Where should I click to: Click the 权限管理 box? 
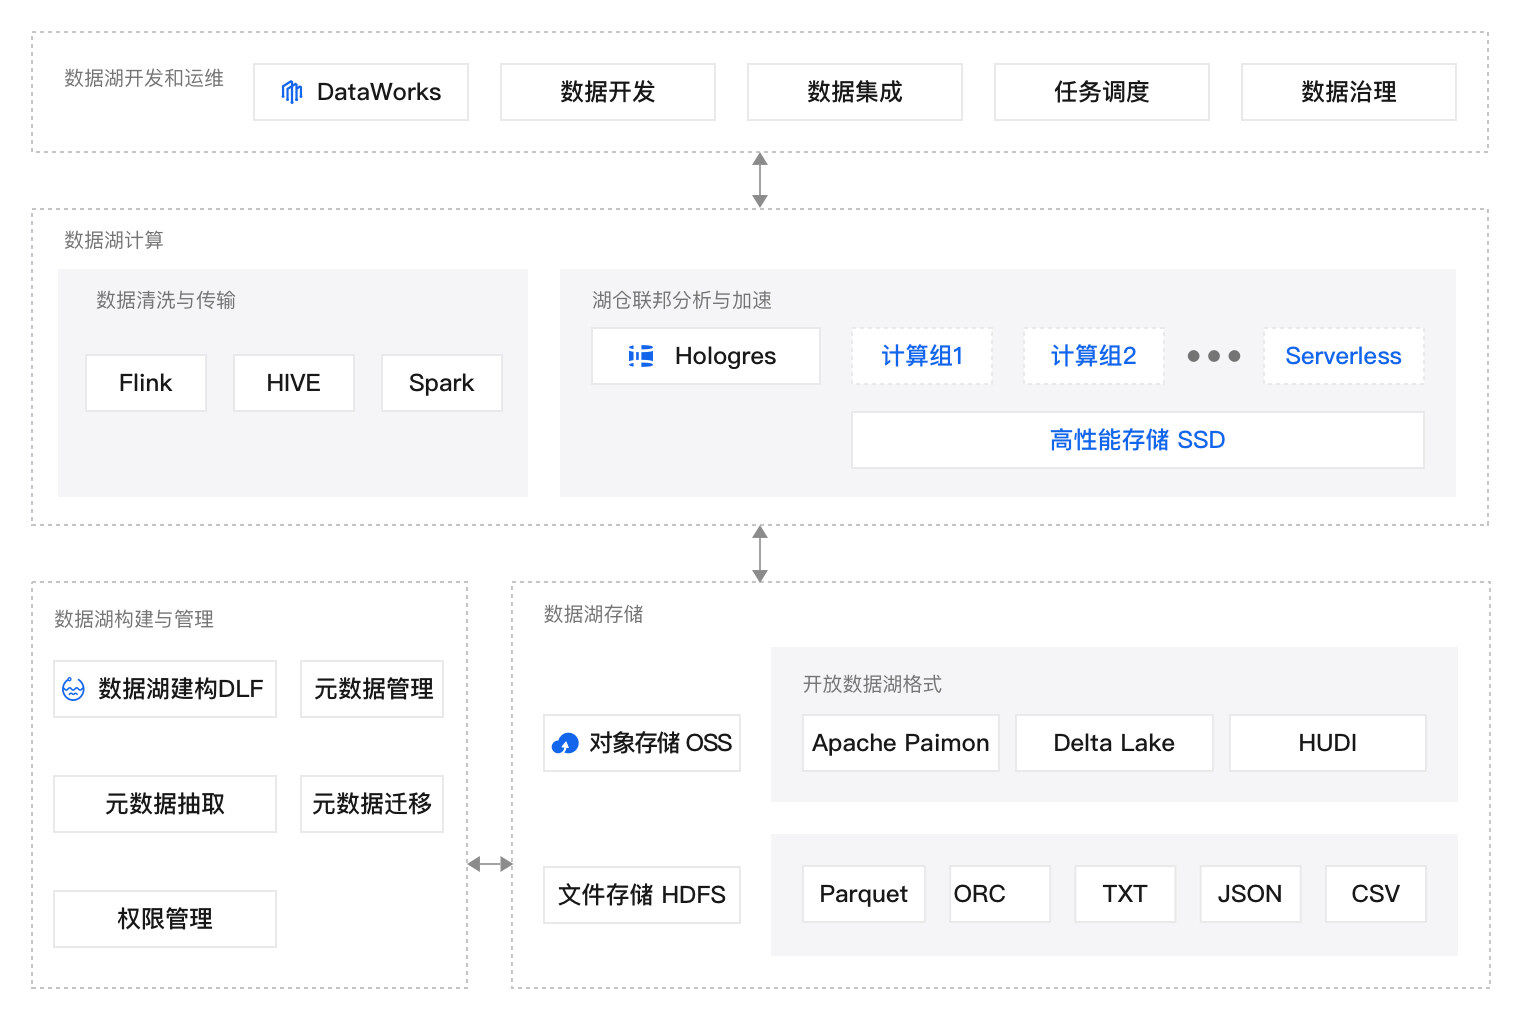point(165,919)
